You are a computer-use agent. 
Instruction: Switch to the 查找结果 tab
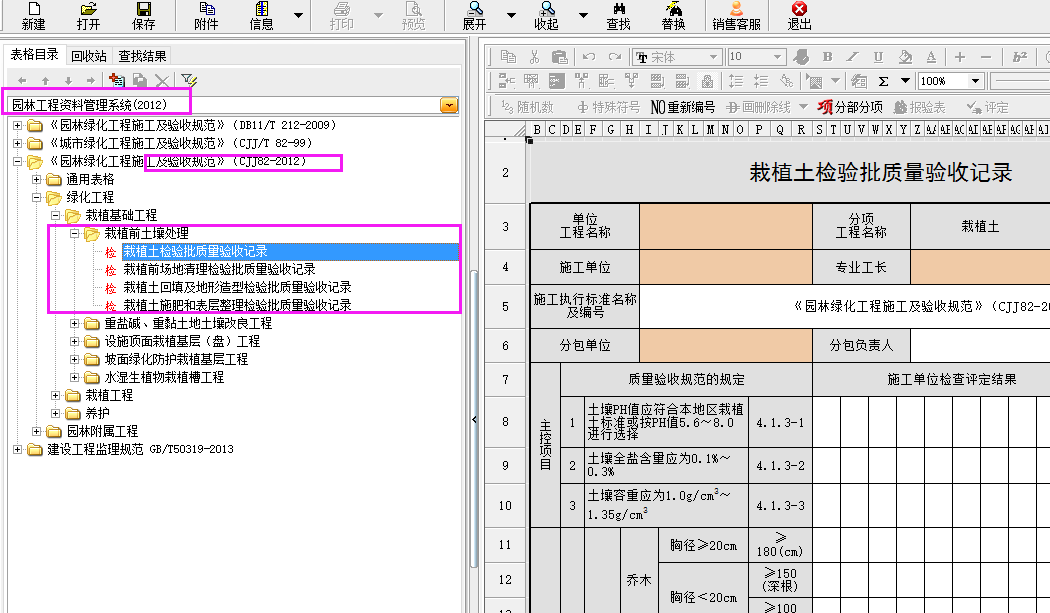point(142,56)
